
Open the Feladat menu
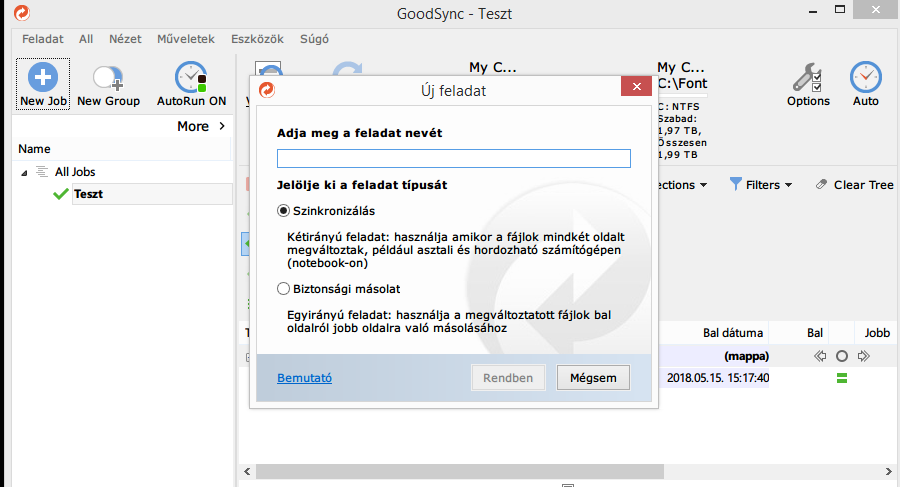[x=42, y=39]
